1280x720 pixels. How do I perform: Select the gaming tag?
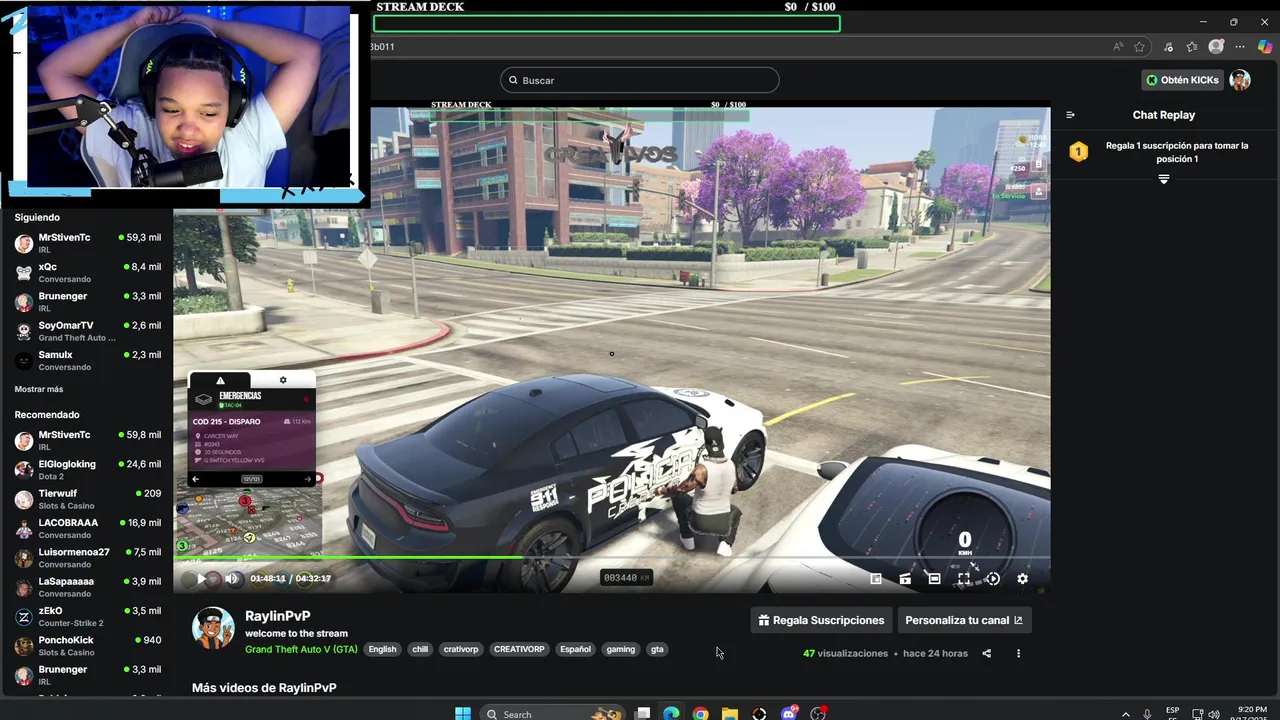coord(620,649)
